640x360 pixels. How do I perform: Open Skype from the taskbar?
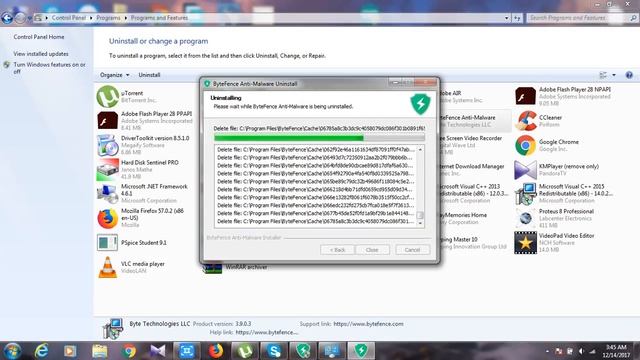click(274, 351)
